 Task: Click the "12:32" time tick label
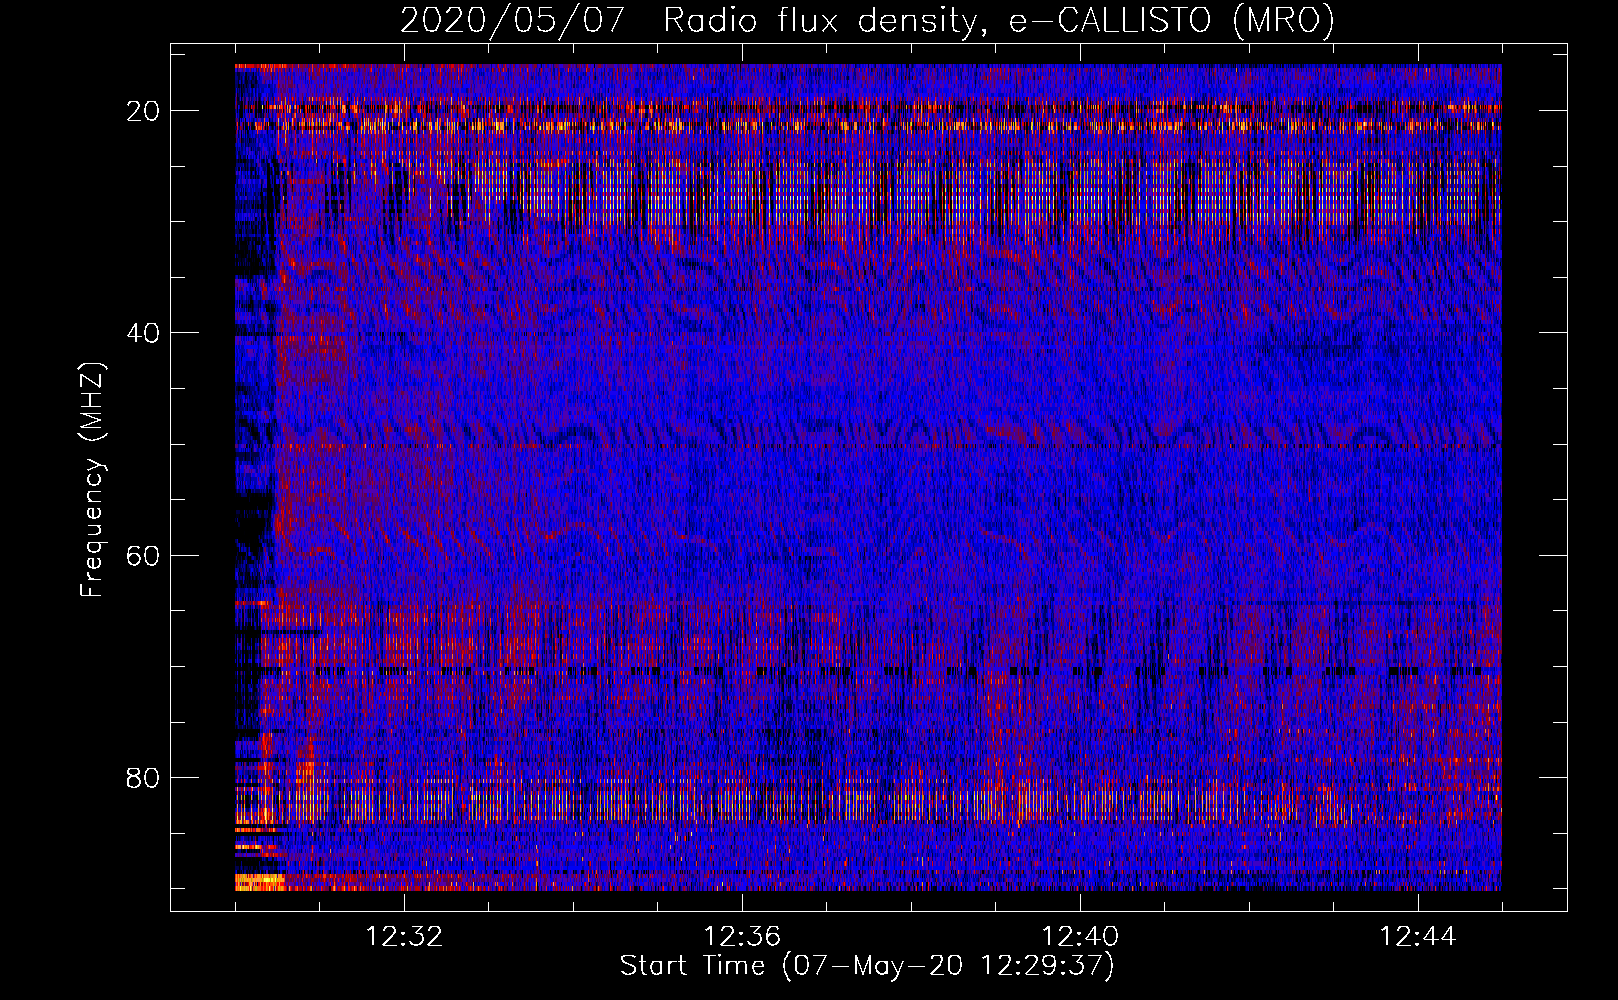(x=404, y=936)
